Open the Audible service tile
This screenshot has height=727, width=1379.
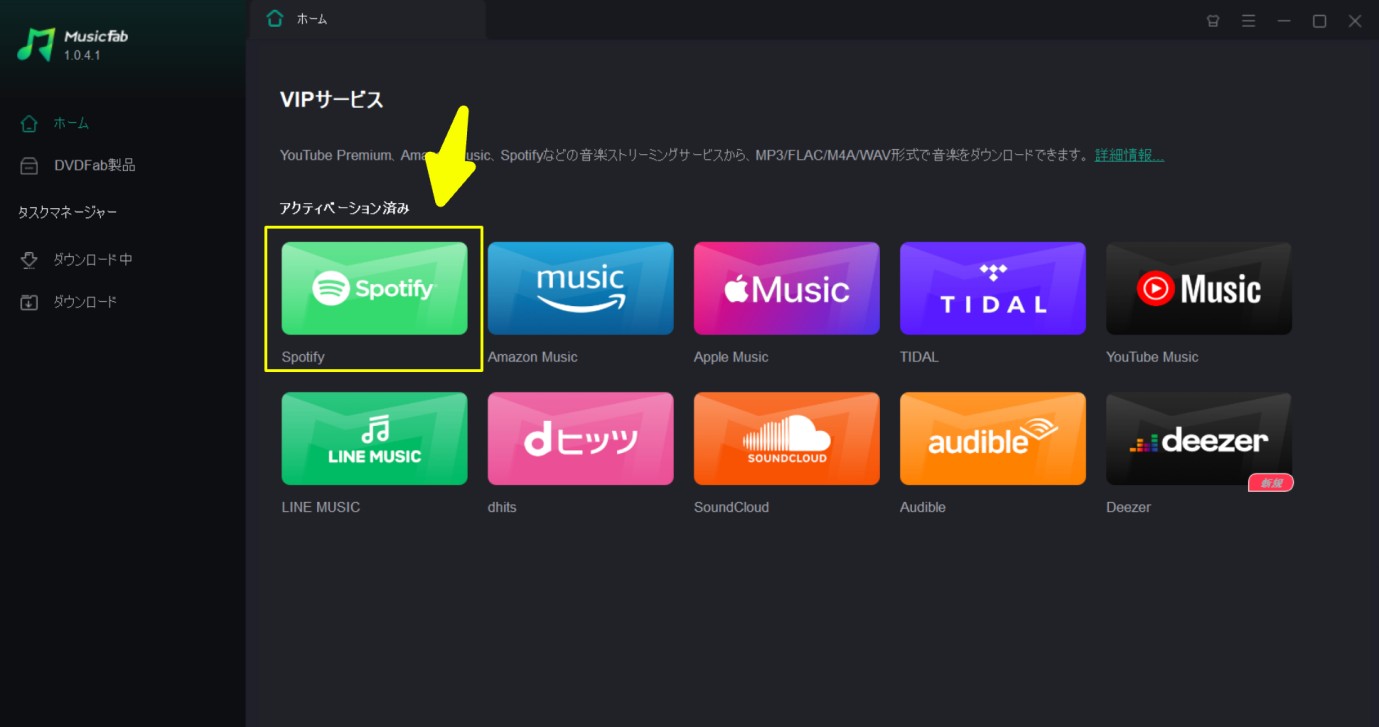tap(992, 439)
